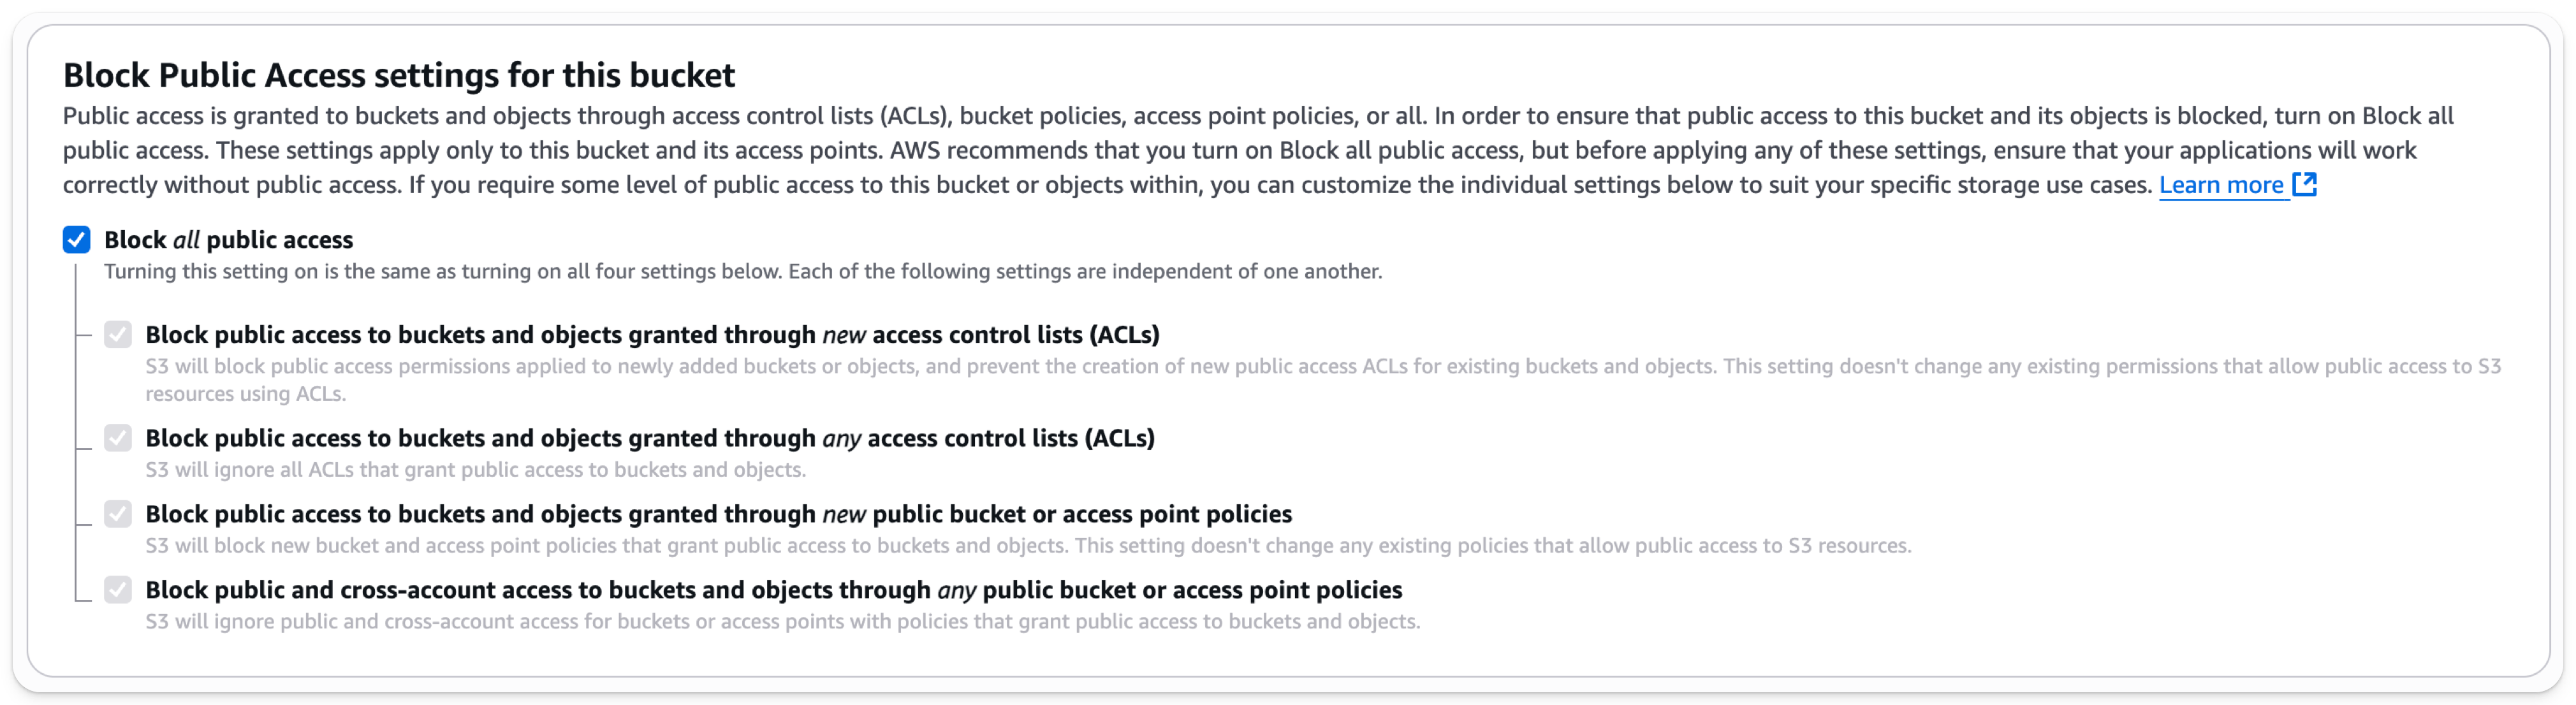Select the cross-account access blocking label
Viewport: 2576px width, 705px height.
click(x=774, y=589)
